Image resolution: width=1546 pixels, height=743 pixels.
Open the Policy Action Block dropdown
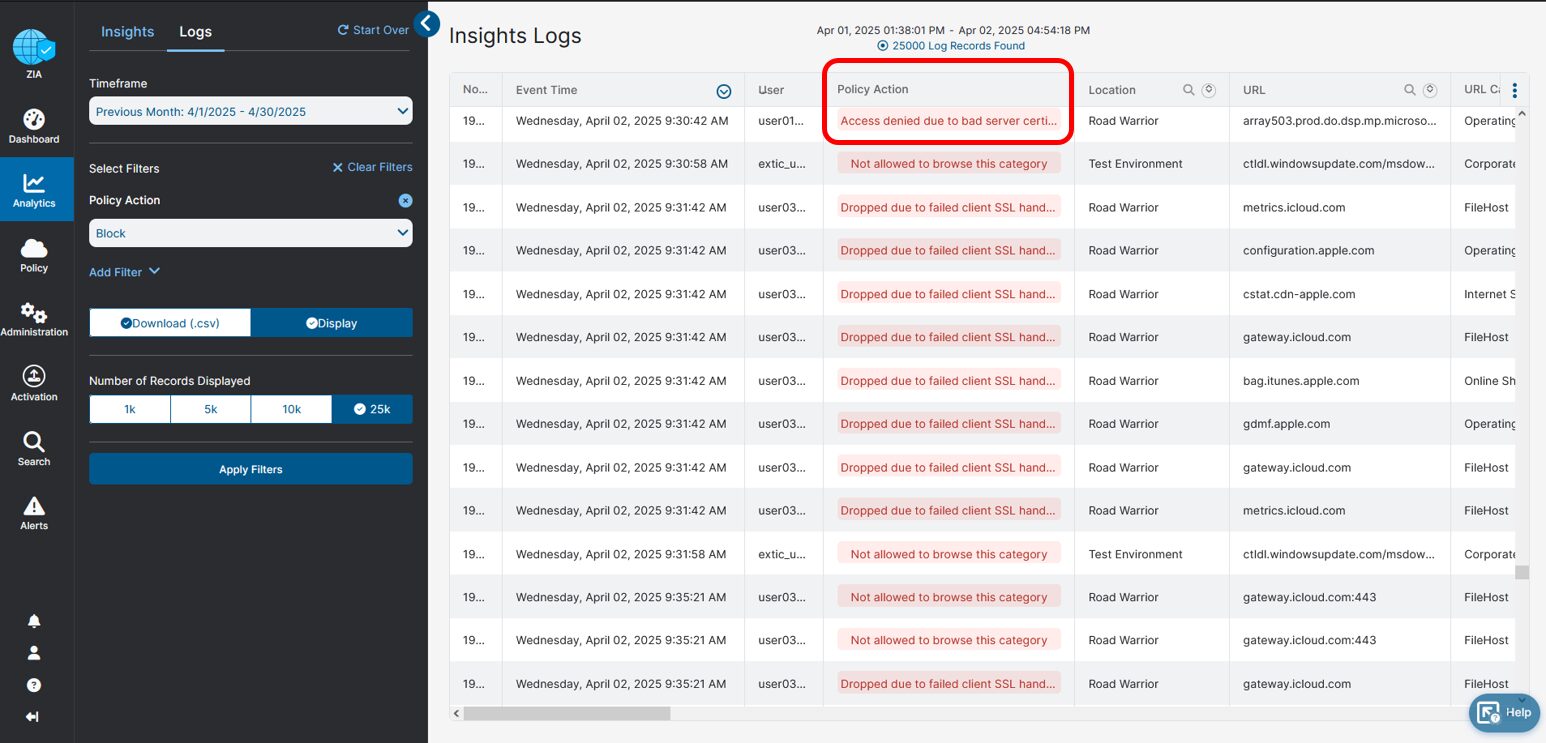(x=250, y=233)
